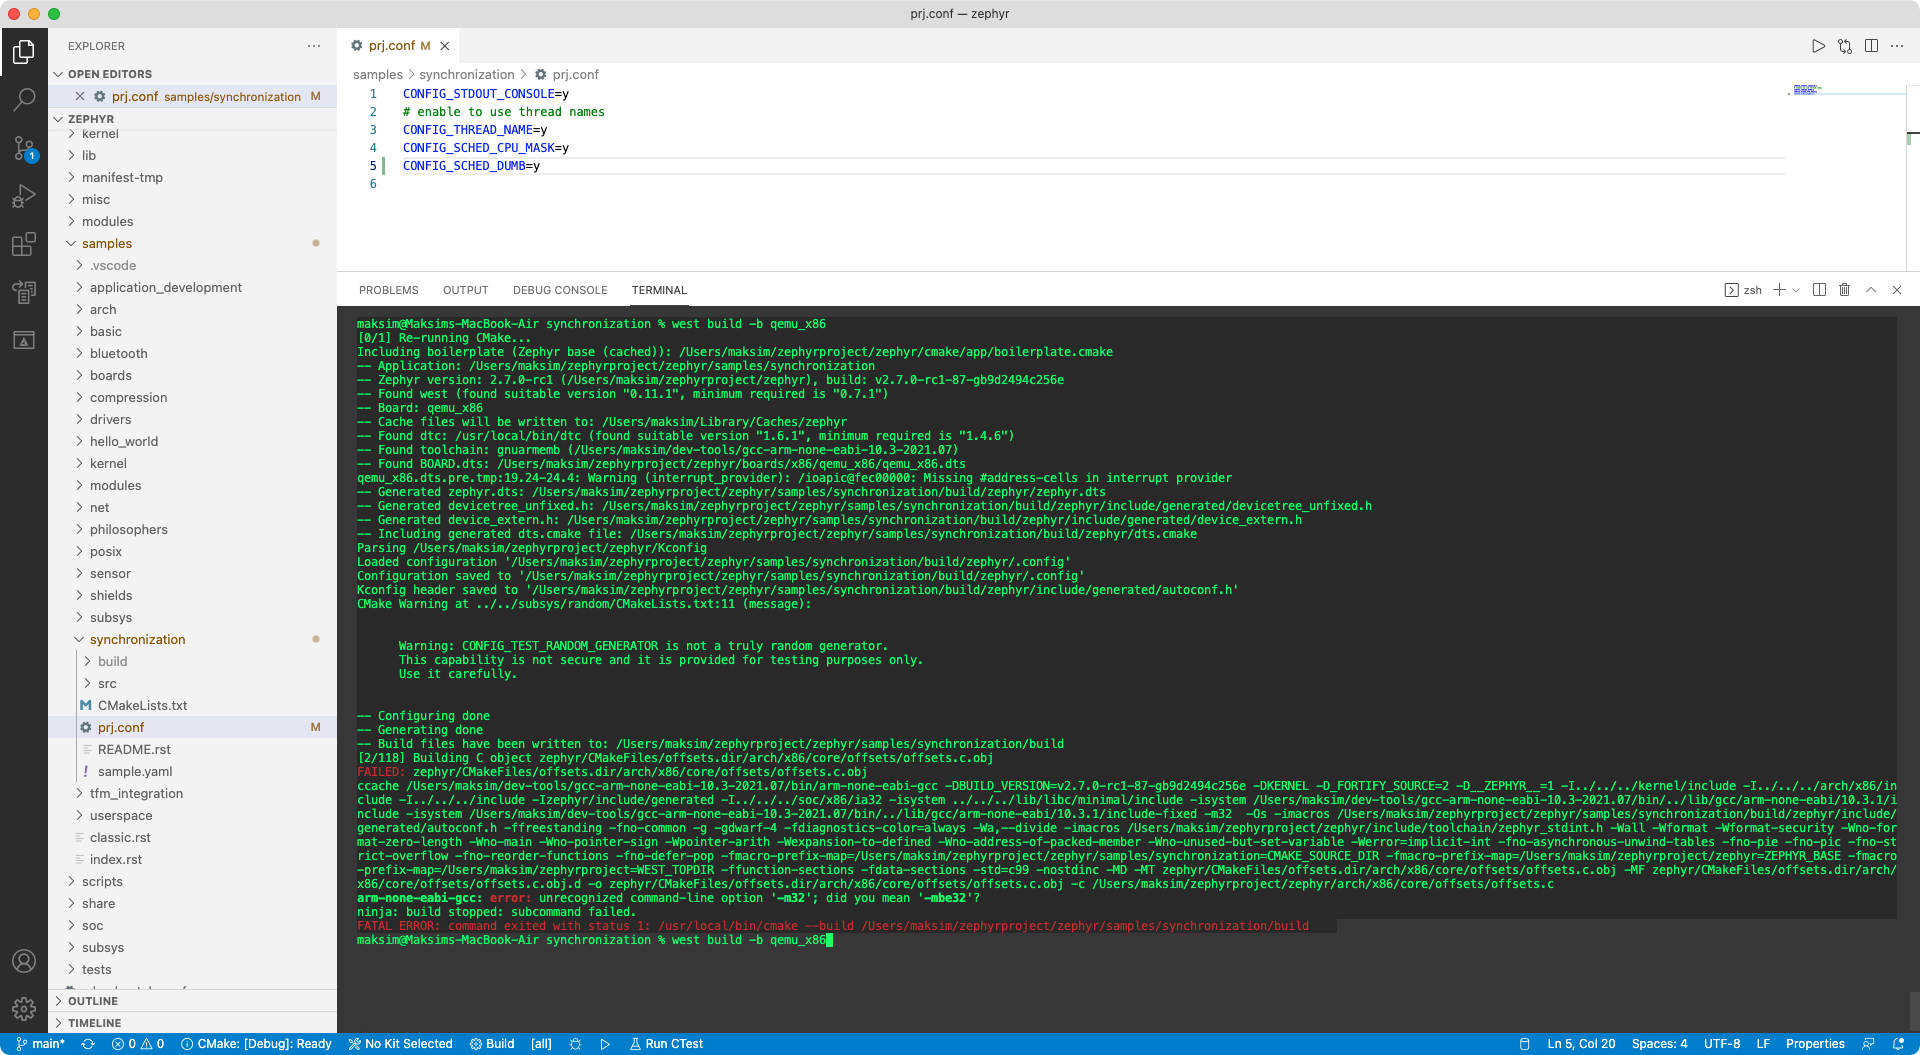
Task: Switch to the Problems tab
Action: 388,290
